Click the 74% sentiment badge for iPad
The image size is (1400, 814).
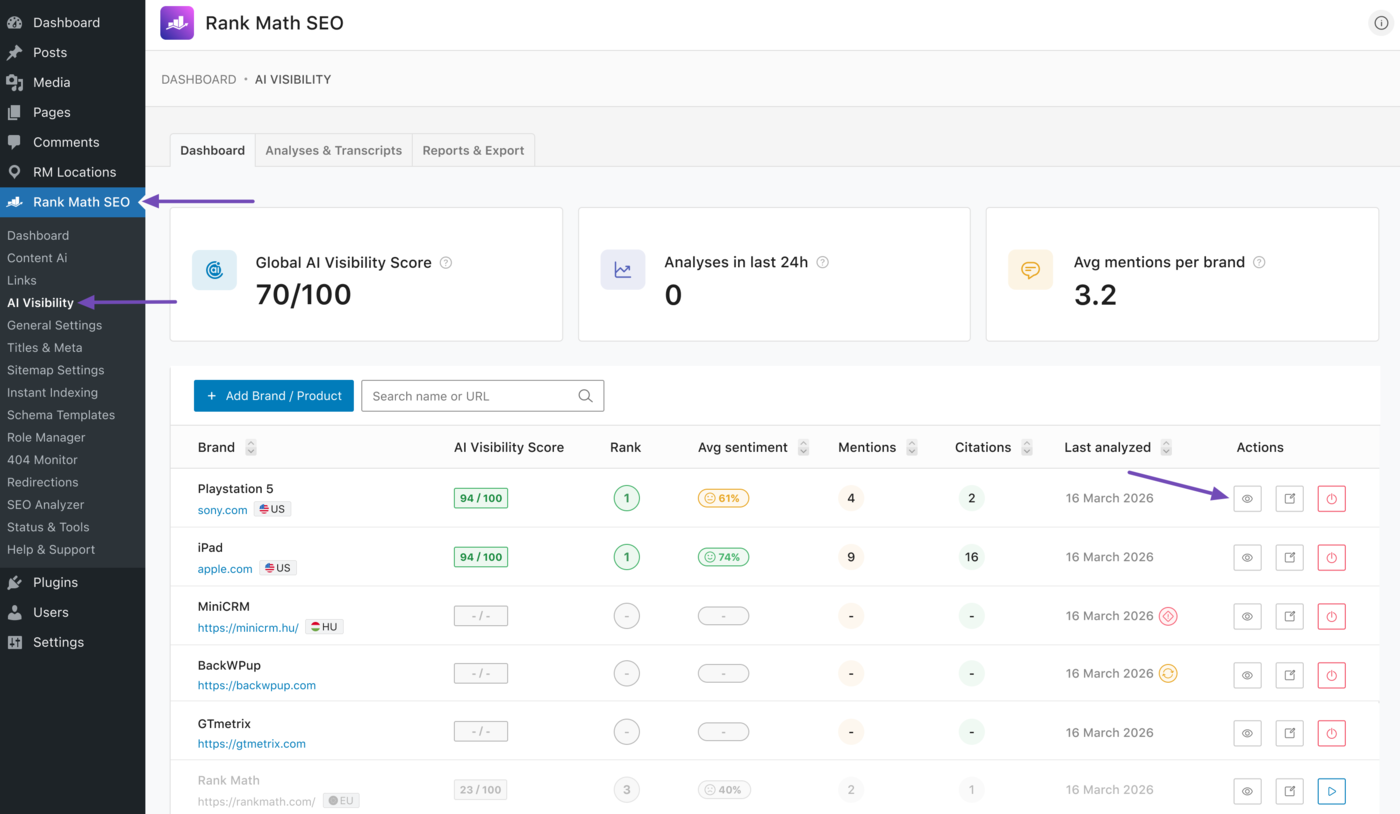click(723, 557)
